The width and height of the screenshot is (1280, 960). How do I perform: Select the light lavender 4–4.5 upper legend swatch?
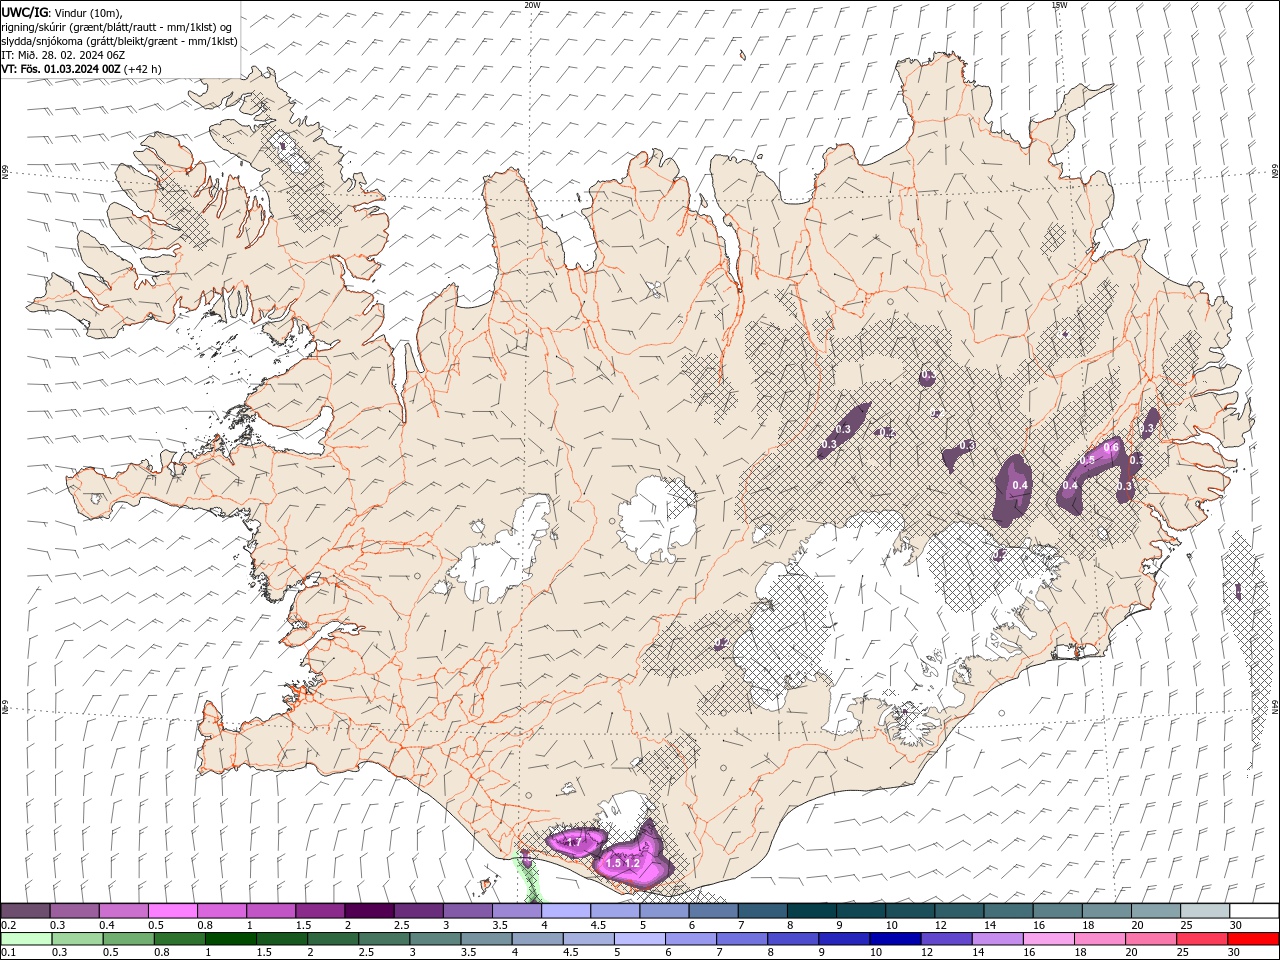pyautogui.click(x=565, y=911)
